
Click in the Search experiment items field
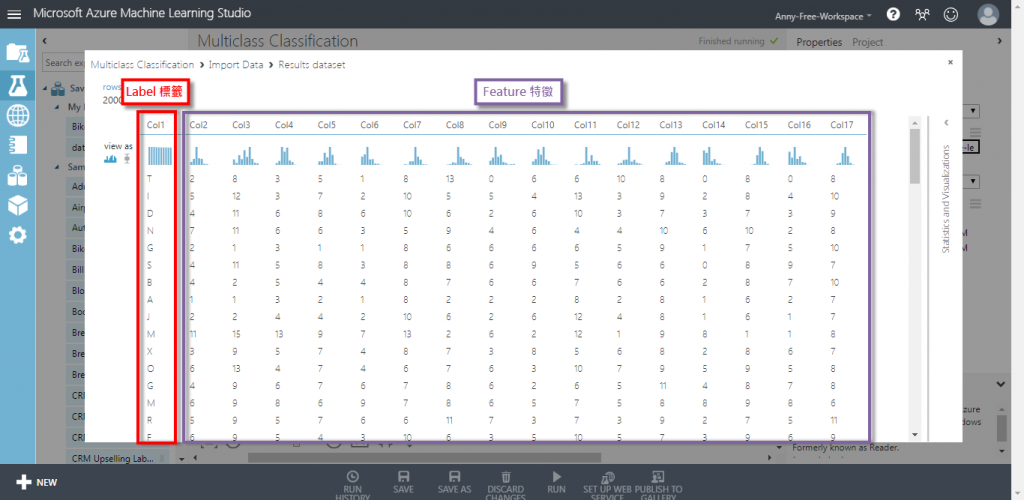[63, 63]
